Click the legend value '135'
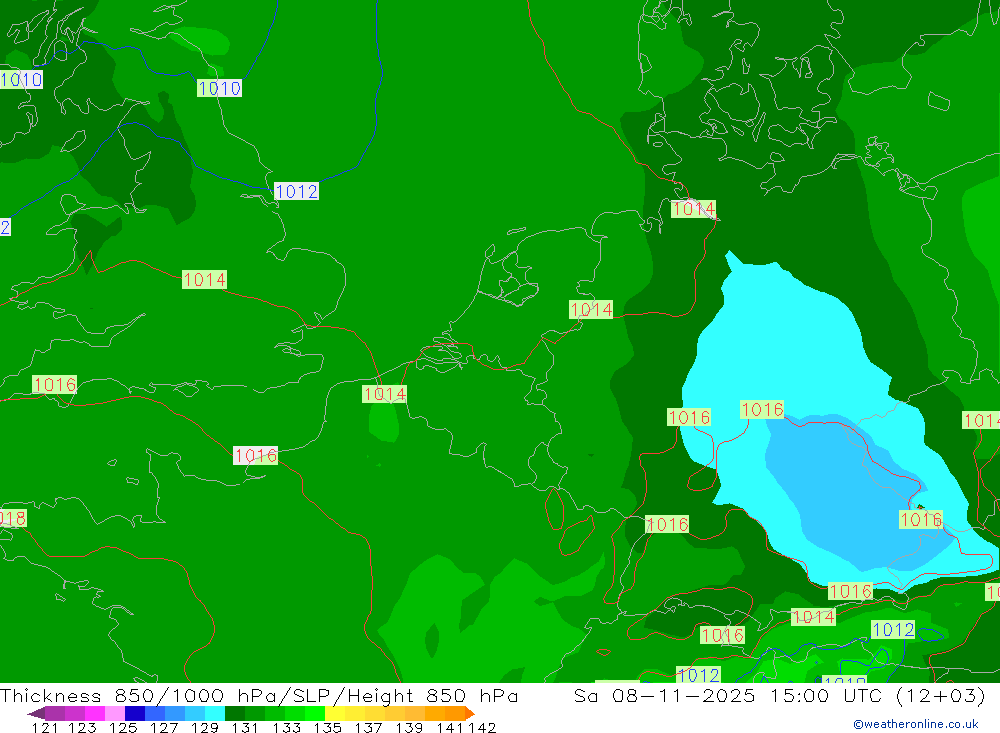 click(x=327, y=727)
